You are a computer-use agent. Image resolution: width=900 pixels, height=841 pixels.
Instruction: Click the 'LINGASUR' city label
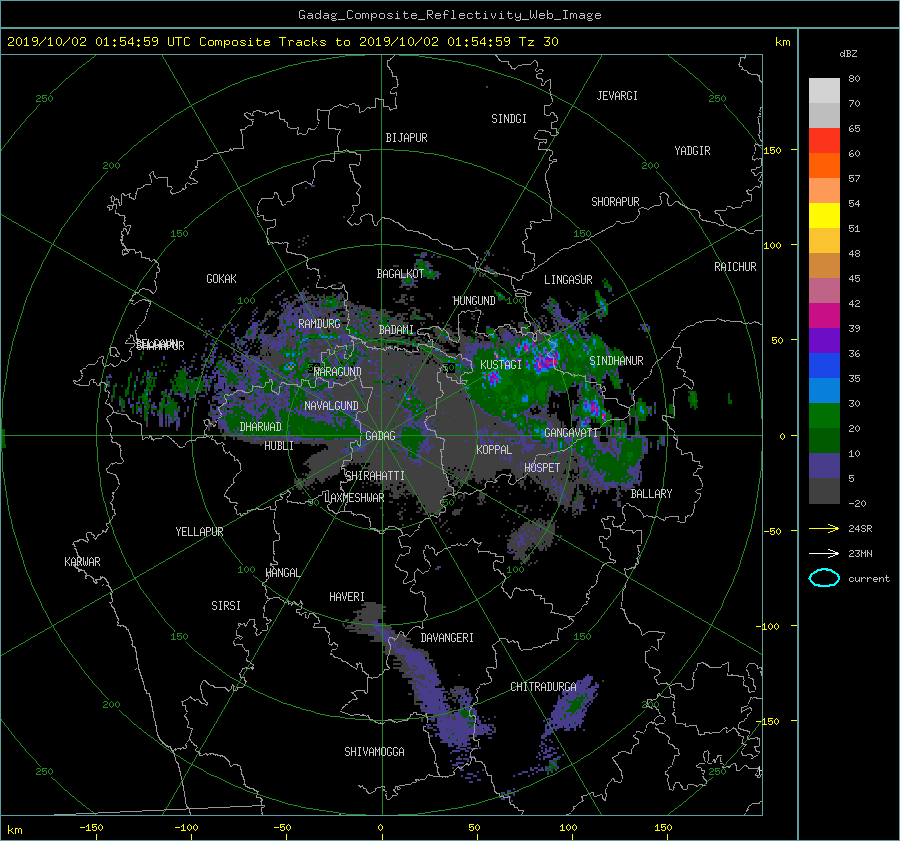coord(568,280)
